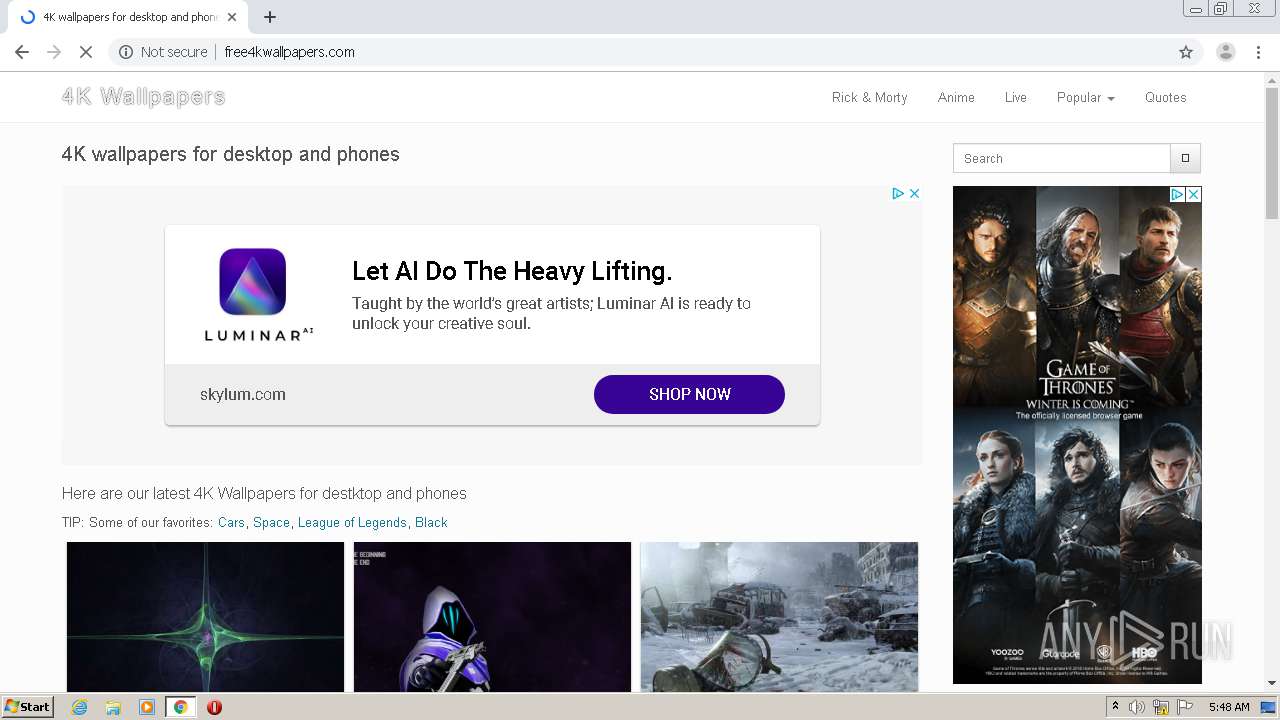This screenshot has height=720, width=1280.
Task: Click the Action Center flag tray icon
Action: point(1185,707)
